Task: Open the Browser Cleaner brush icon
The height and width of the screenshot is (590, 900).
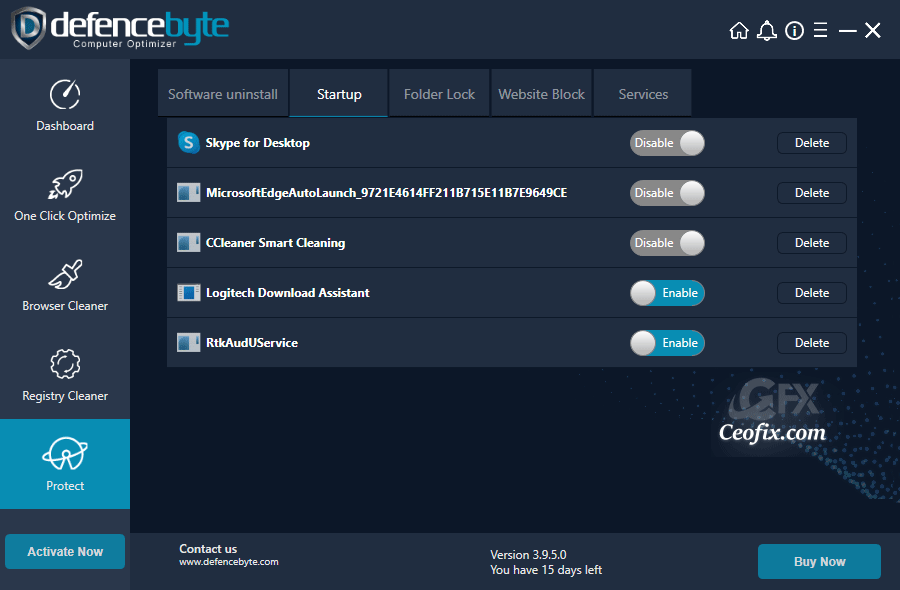Action: tap(65, 274)
